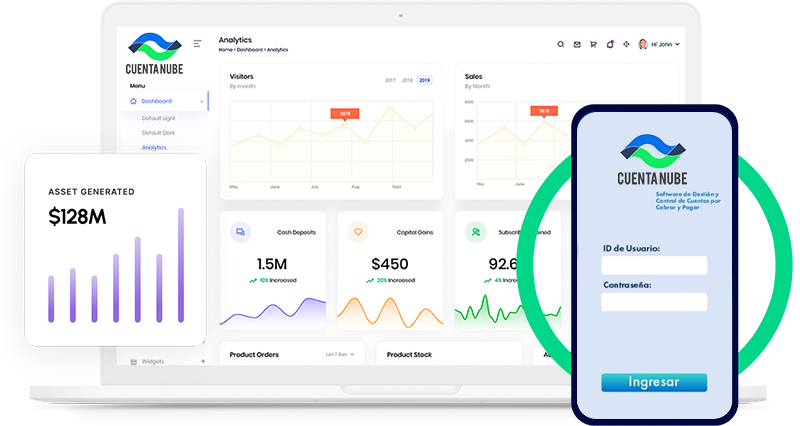Switch Visitors chart to 2019

(x=424, y=80)
